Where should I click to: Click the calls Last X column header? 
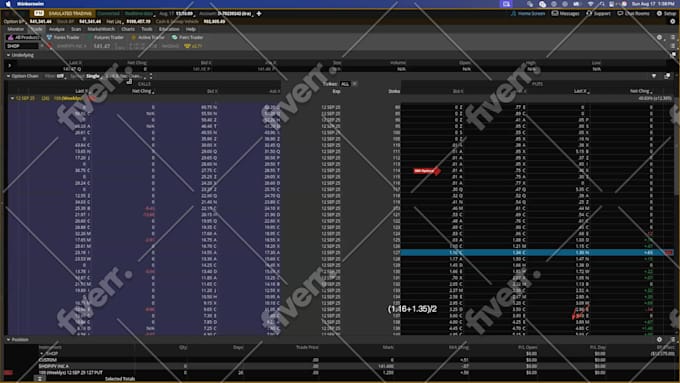[x=82, y=91]
